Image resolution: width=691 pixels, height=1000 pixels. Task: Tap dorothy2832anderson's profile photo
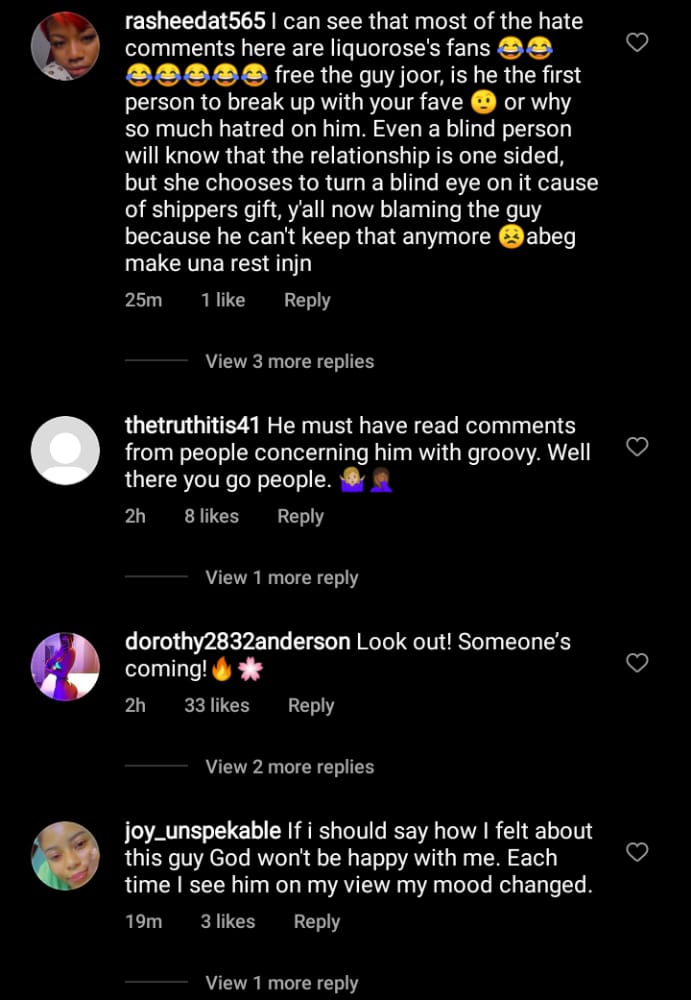[66, 665]
